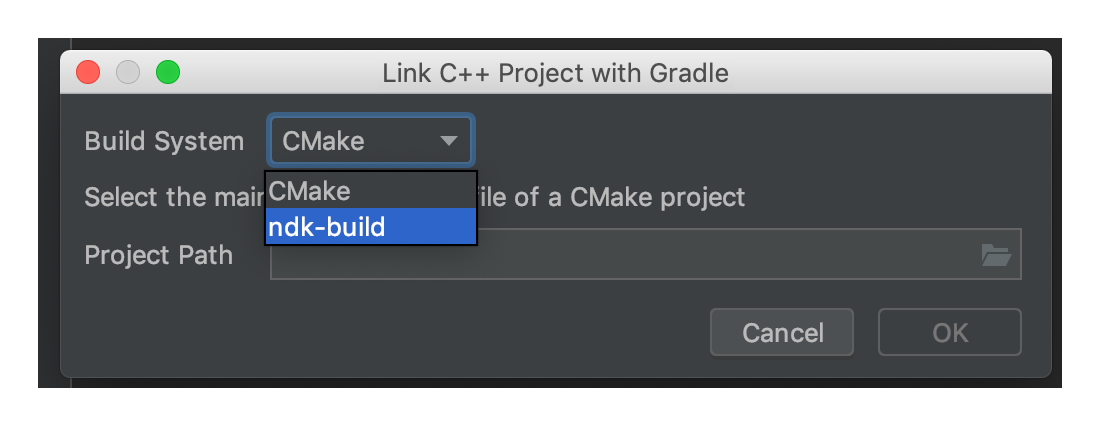Confirm with the OK button

[950, 332]
